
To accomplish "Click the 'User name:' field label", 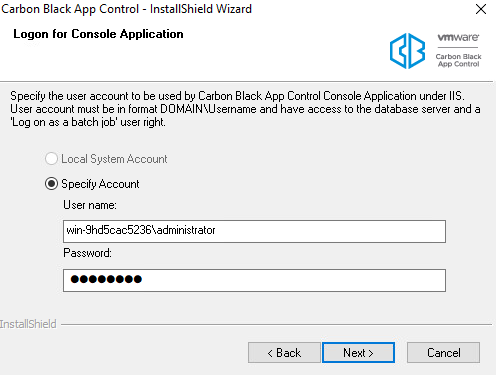I will 90,205.
